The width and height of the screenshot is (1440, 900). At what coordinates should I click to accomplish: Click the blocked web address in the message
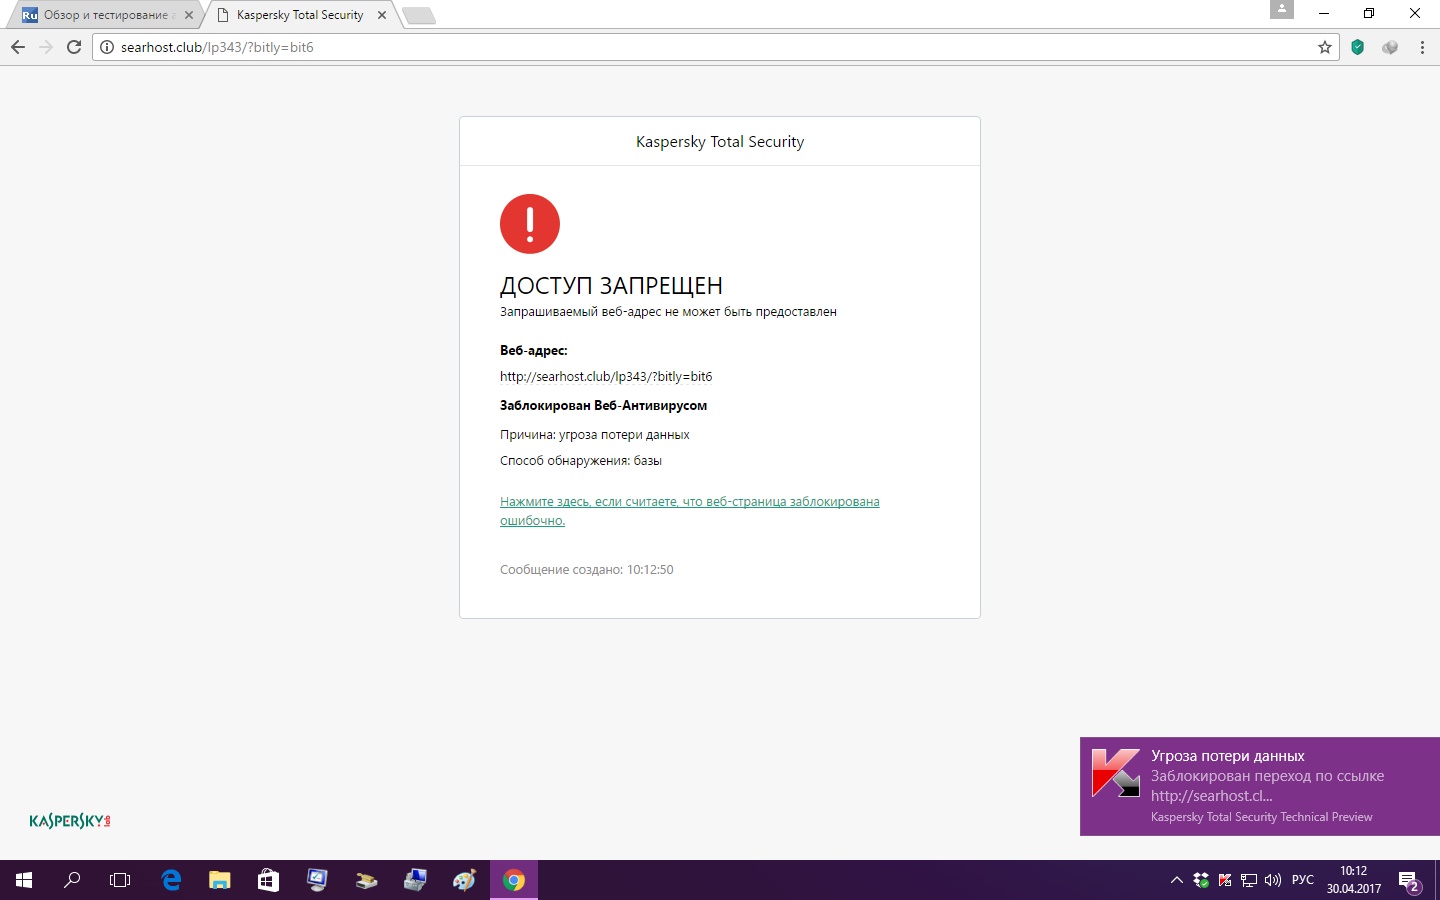coord(606,377)
